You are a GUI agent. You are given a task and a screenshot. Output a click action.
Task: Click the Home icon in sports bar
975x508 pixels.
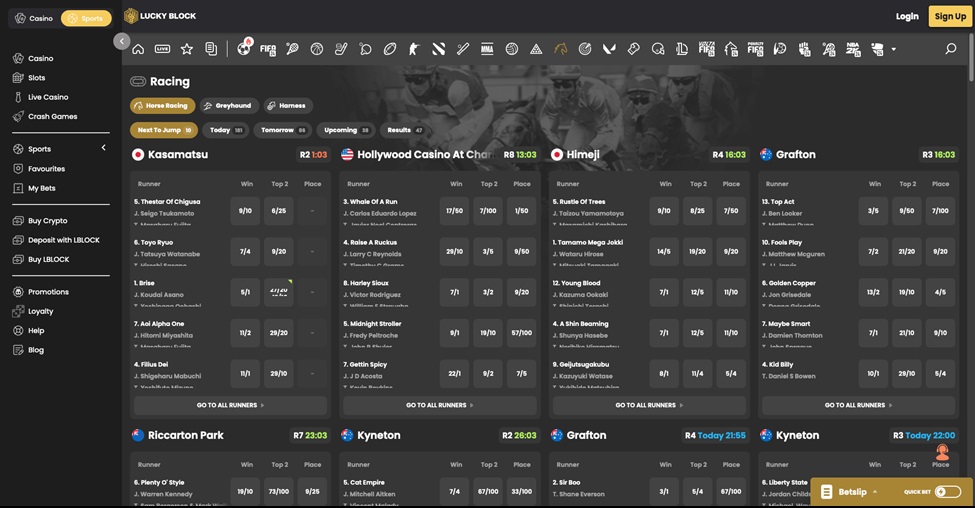[138, 49]
